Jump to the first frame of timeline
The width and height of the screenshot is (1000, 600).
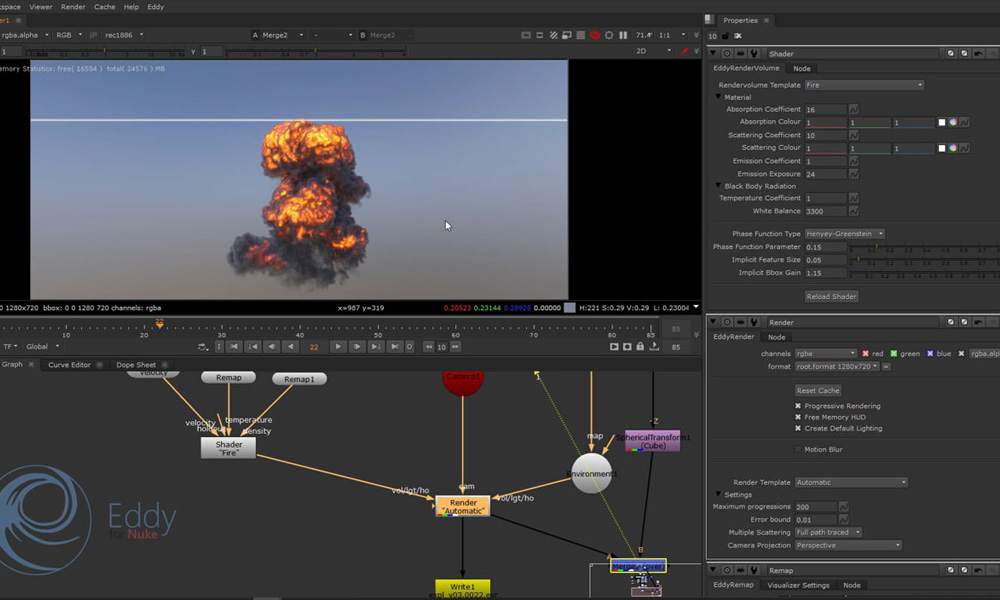[234, 346]
